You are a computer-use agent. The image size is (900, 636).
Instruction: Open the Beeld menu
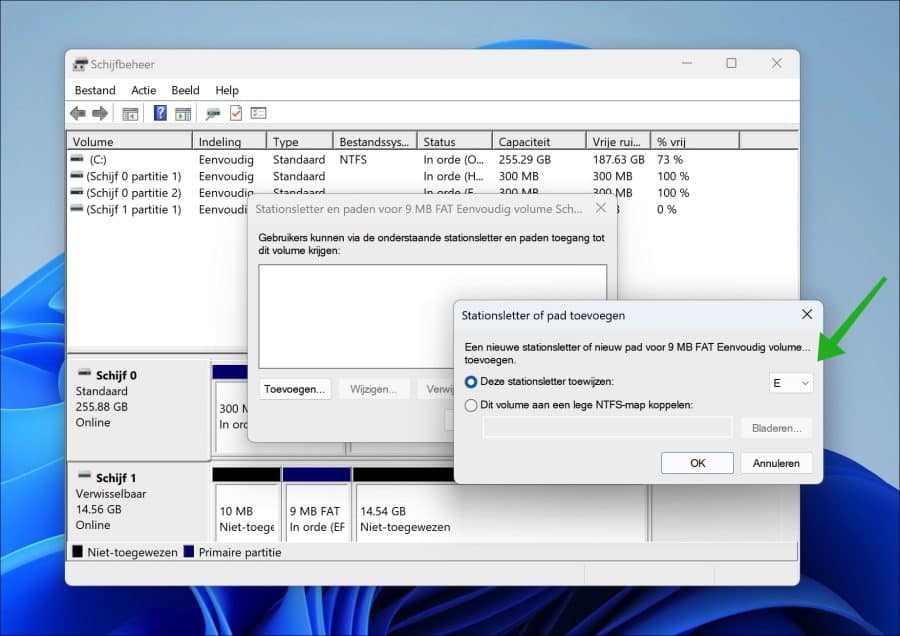point(185,90)
